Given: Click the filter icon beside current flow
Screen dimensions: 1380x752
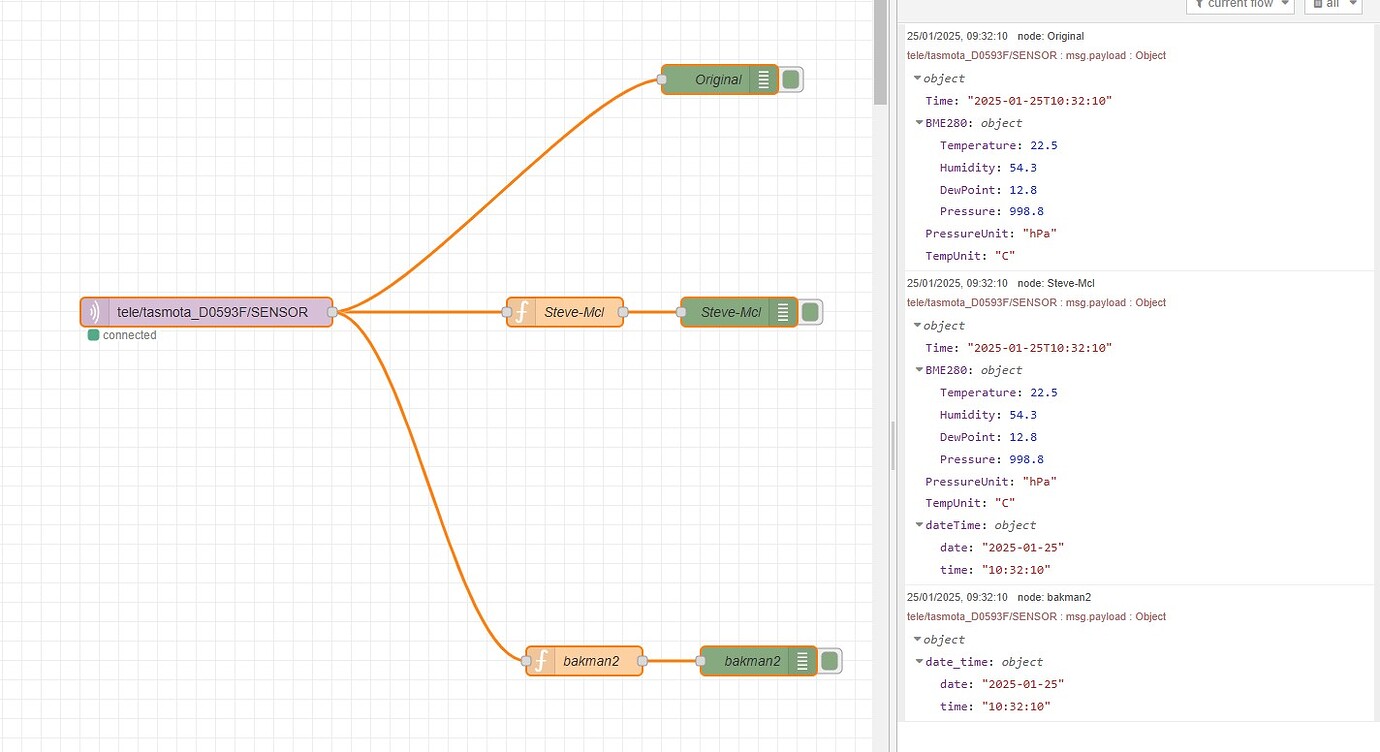Looking at the screenshot, I should 1199,4.
